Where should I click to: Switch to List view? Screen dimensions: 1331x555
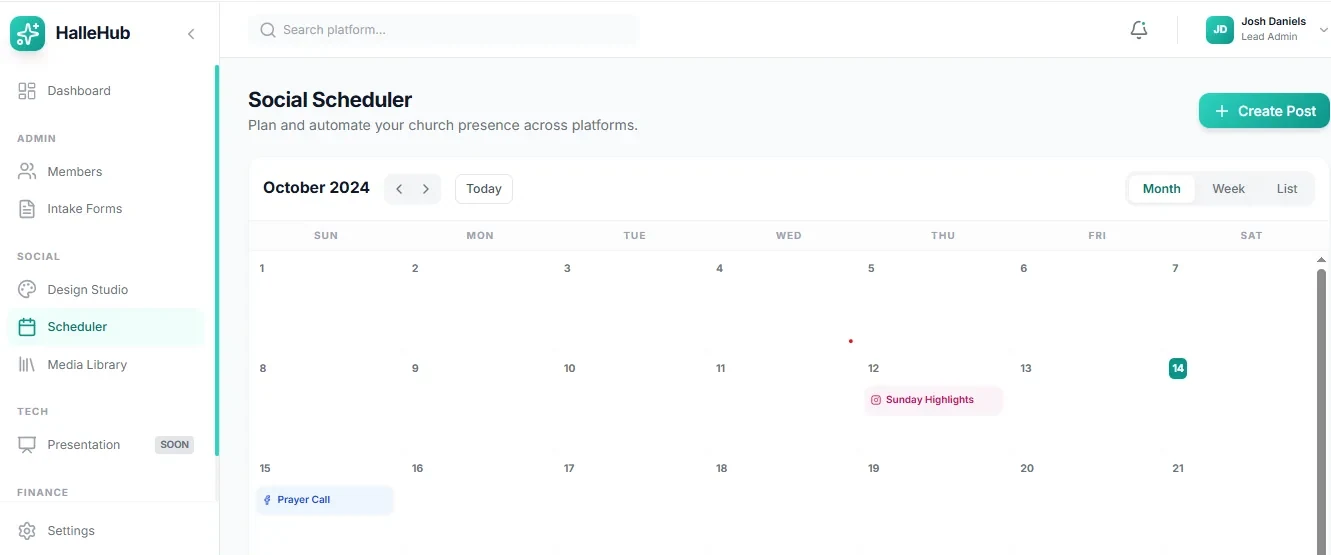point(1287,189)
